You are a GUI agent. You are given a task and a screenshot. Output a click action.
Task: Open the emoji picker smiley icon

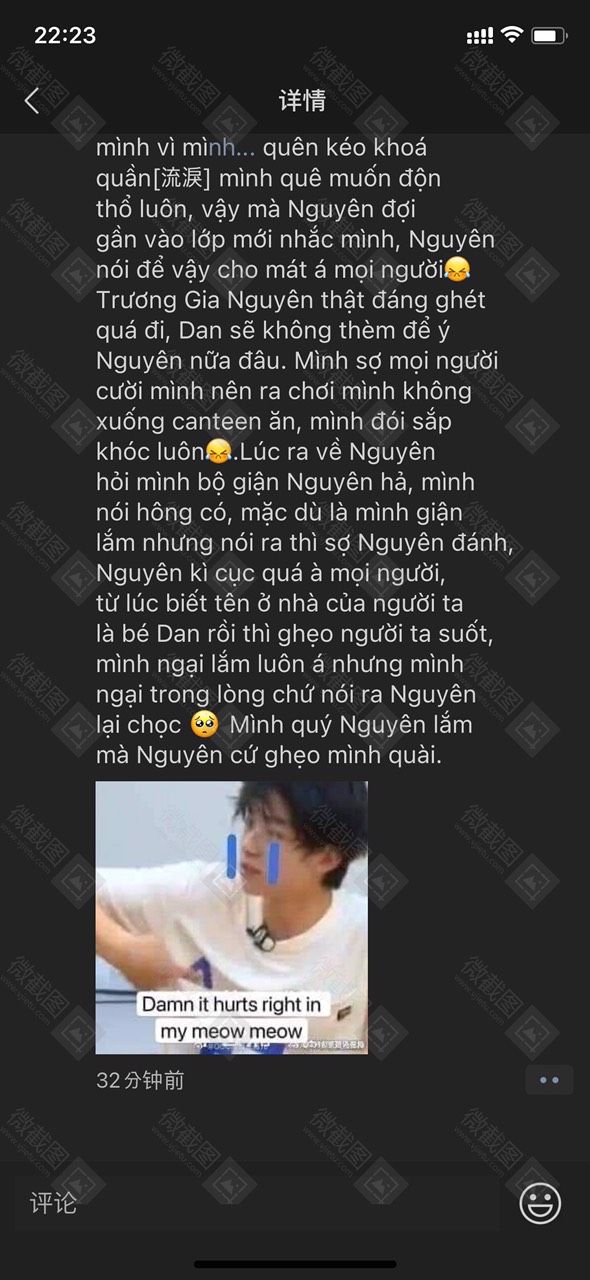click(x=540, y=1203)
